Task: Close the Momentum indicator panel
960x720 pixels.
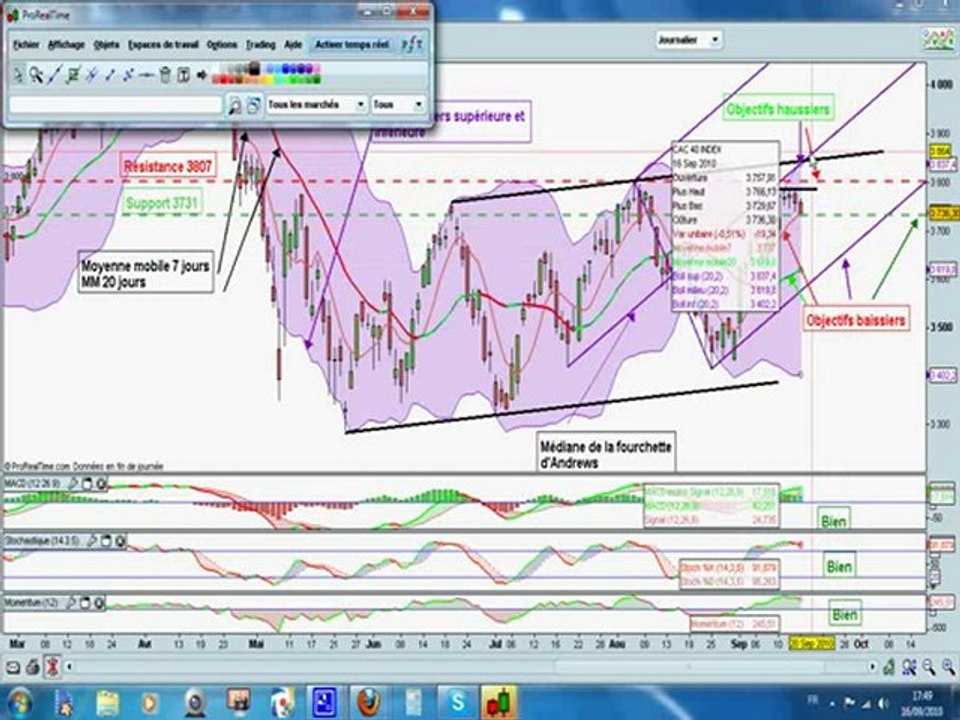Action: (99, 603)
